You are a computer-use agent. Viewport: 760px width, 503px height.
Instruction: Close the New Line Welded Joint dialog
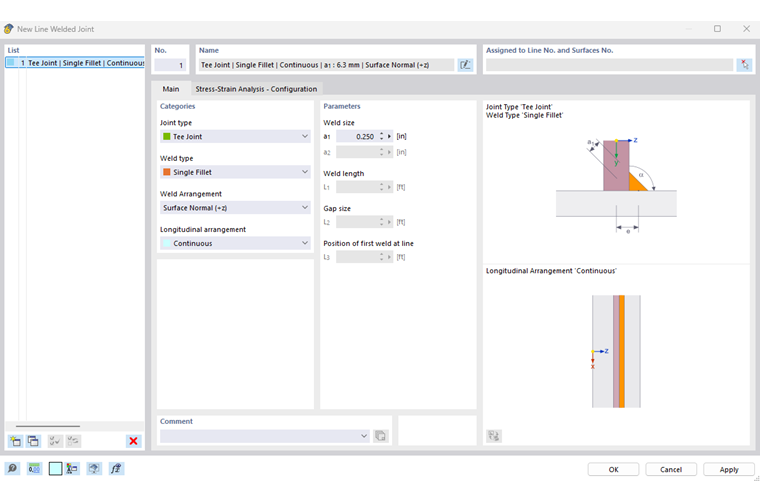746,29
